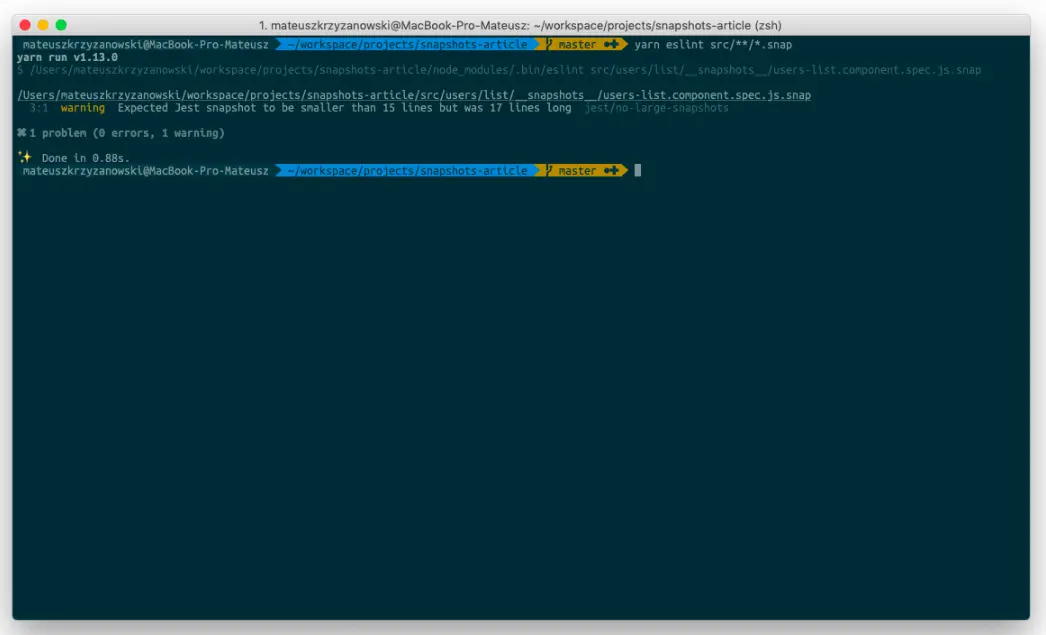Click the branch icon in the bottom prompt
Viewport: 1046px width, 635px height.
551,170
